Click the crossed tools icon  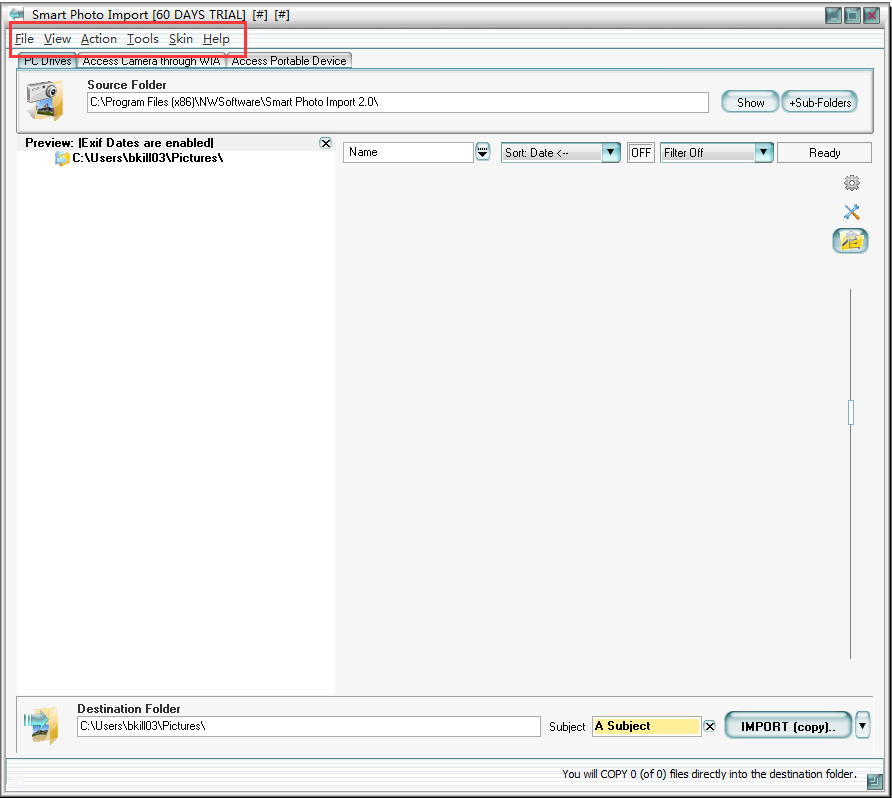tap(852, 212)
